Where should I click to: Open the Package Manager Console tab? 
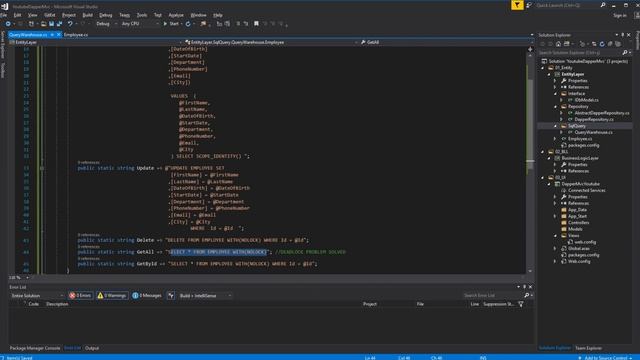coord(35,348)
